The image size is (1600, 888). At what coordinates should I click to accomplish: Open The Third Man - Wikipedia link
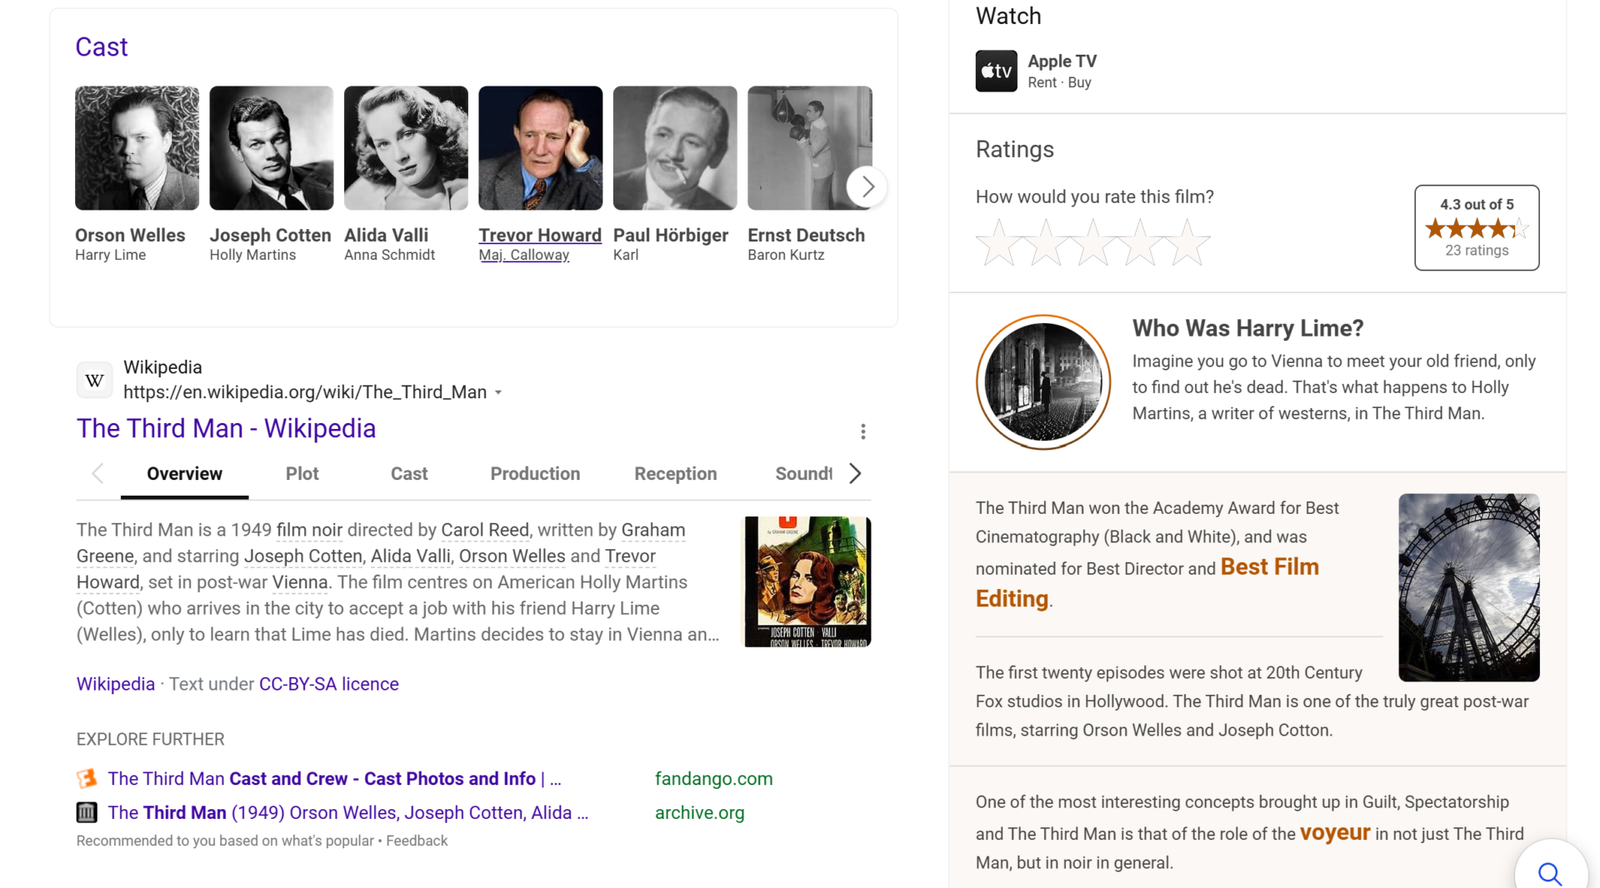coord(226,428)
